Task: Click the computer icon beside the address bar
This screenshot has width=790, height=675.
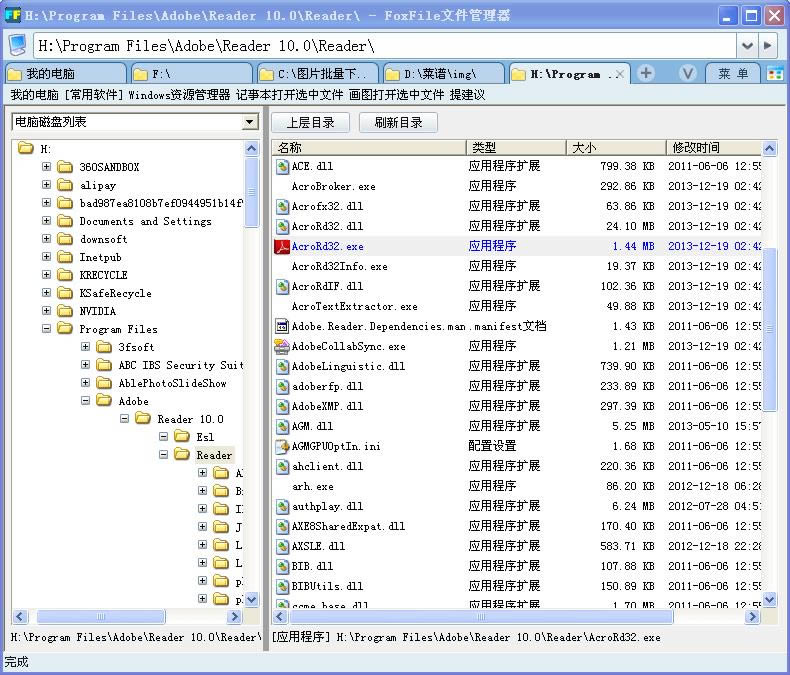Action: tap(18, 46)
